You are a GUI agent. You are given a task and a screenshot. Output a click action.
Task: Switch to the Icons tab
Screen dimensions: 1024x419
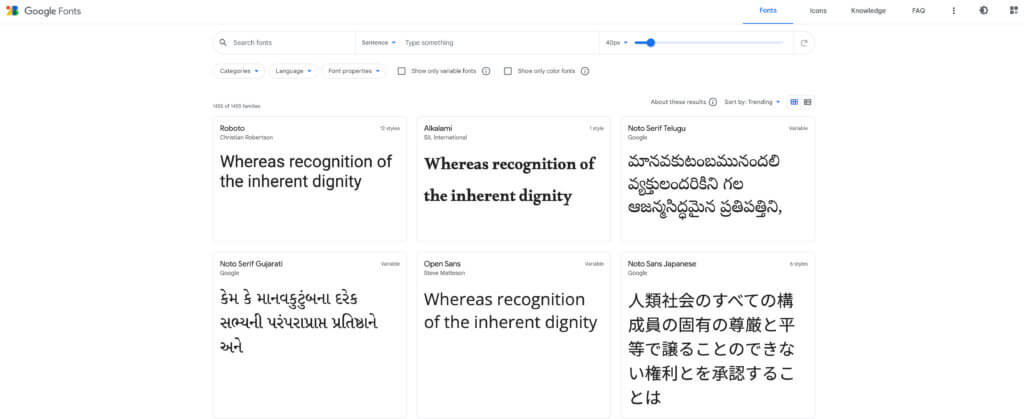817,10
